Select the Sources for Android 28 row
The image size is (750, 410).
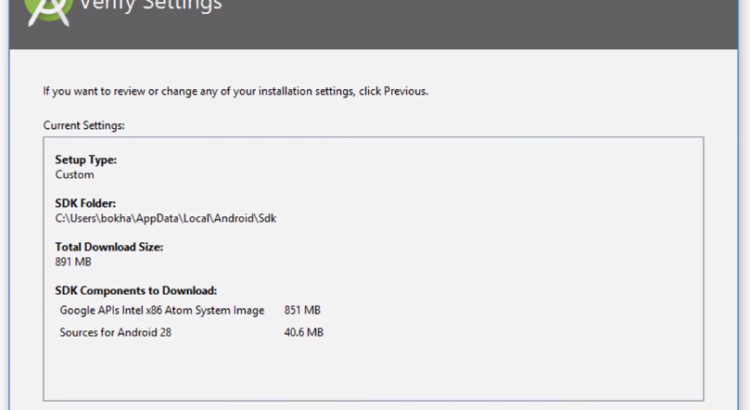point(115,332)
